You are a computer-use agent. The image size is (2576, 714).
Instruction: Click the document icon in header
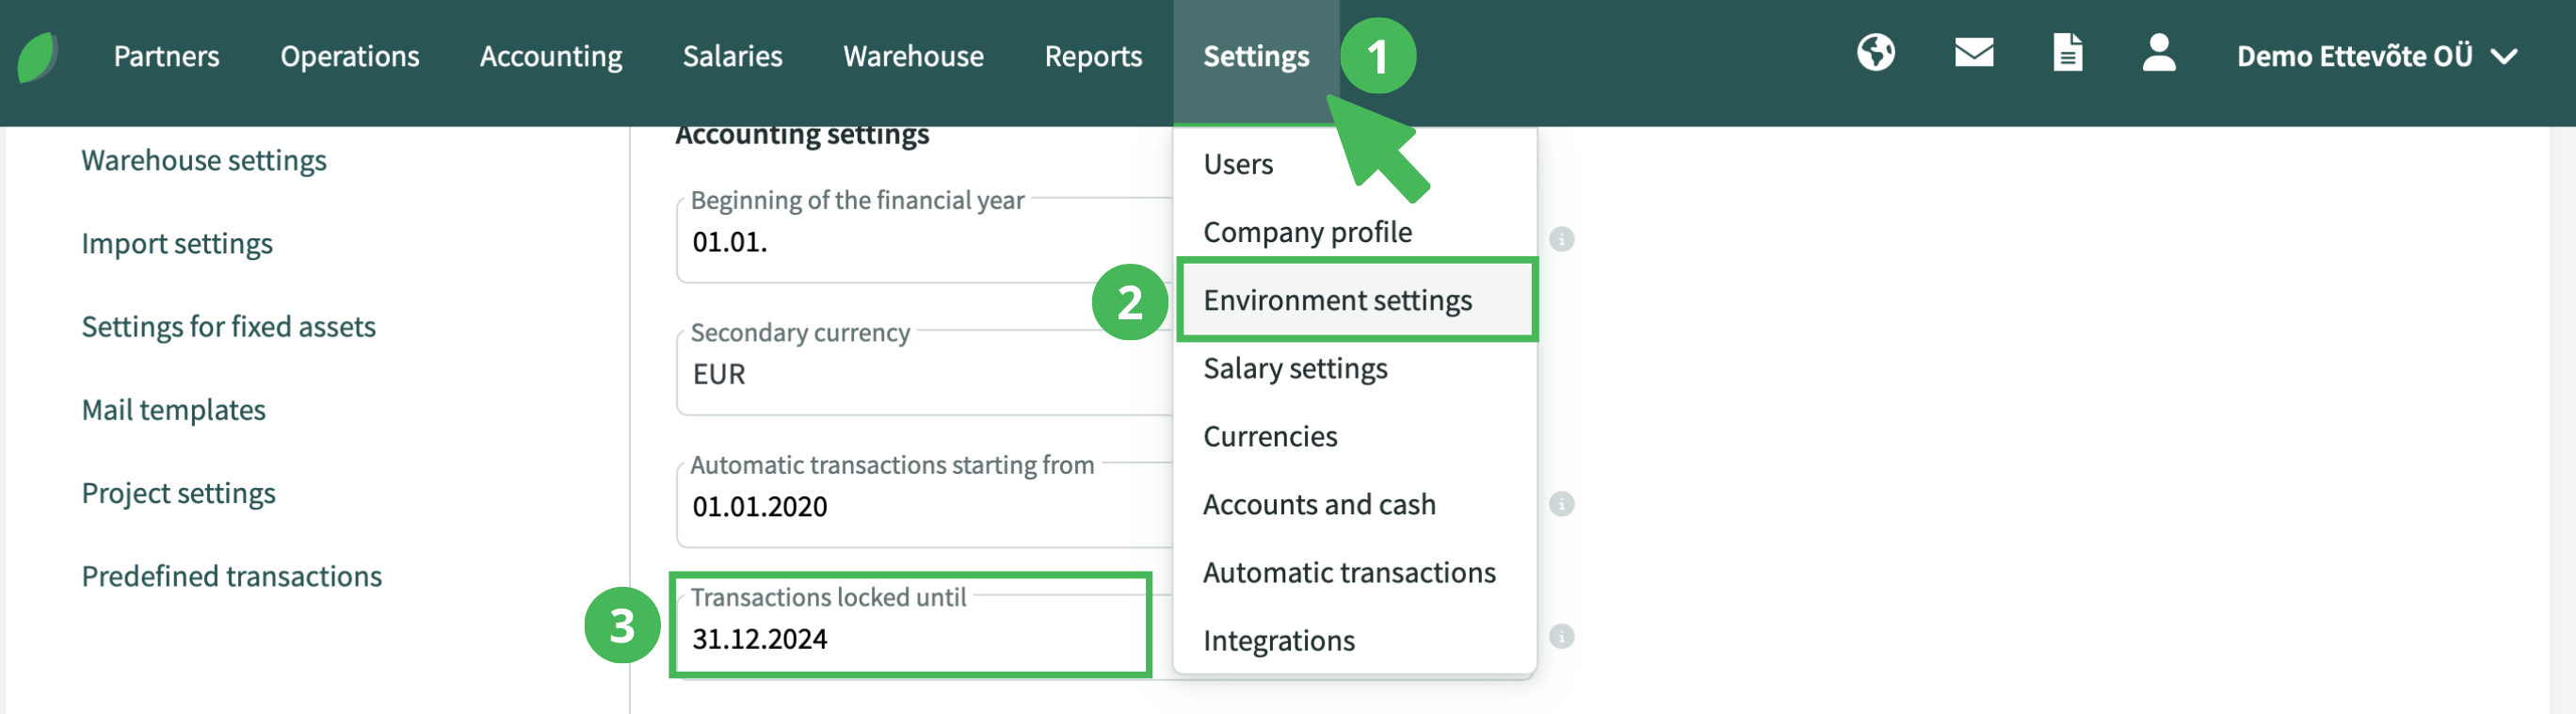tap(2067, 53)
